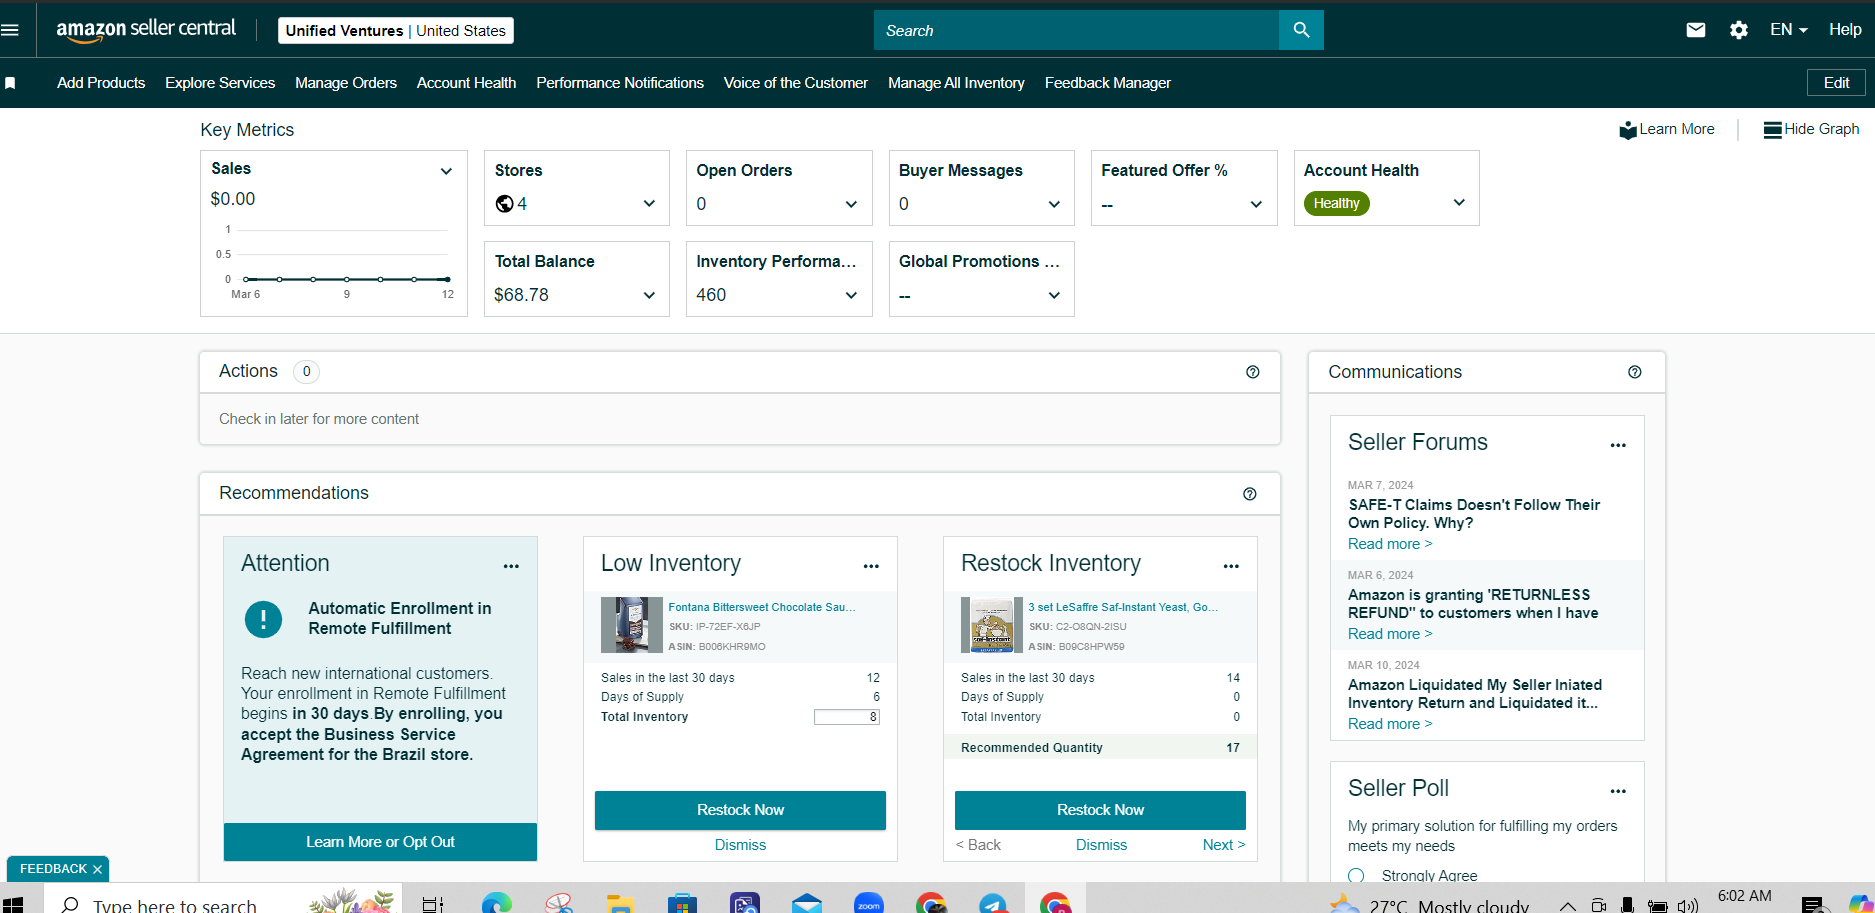The image size is (1875, 913).
Task: Expand the Stores metric card
Action: 649,204
